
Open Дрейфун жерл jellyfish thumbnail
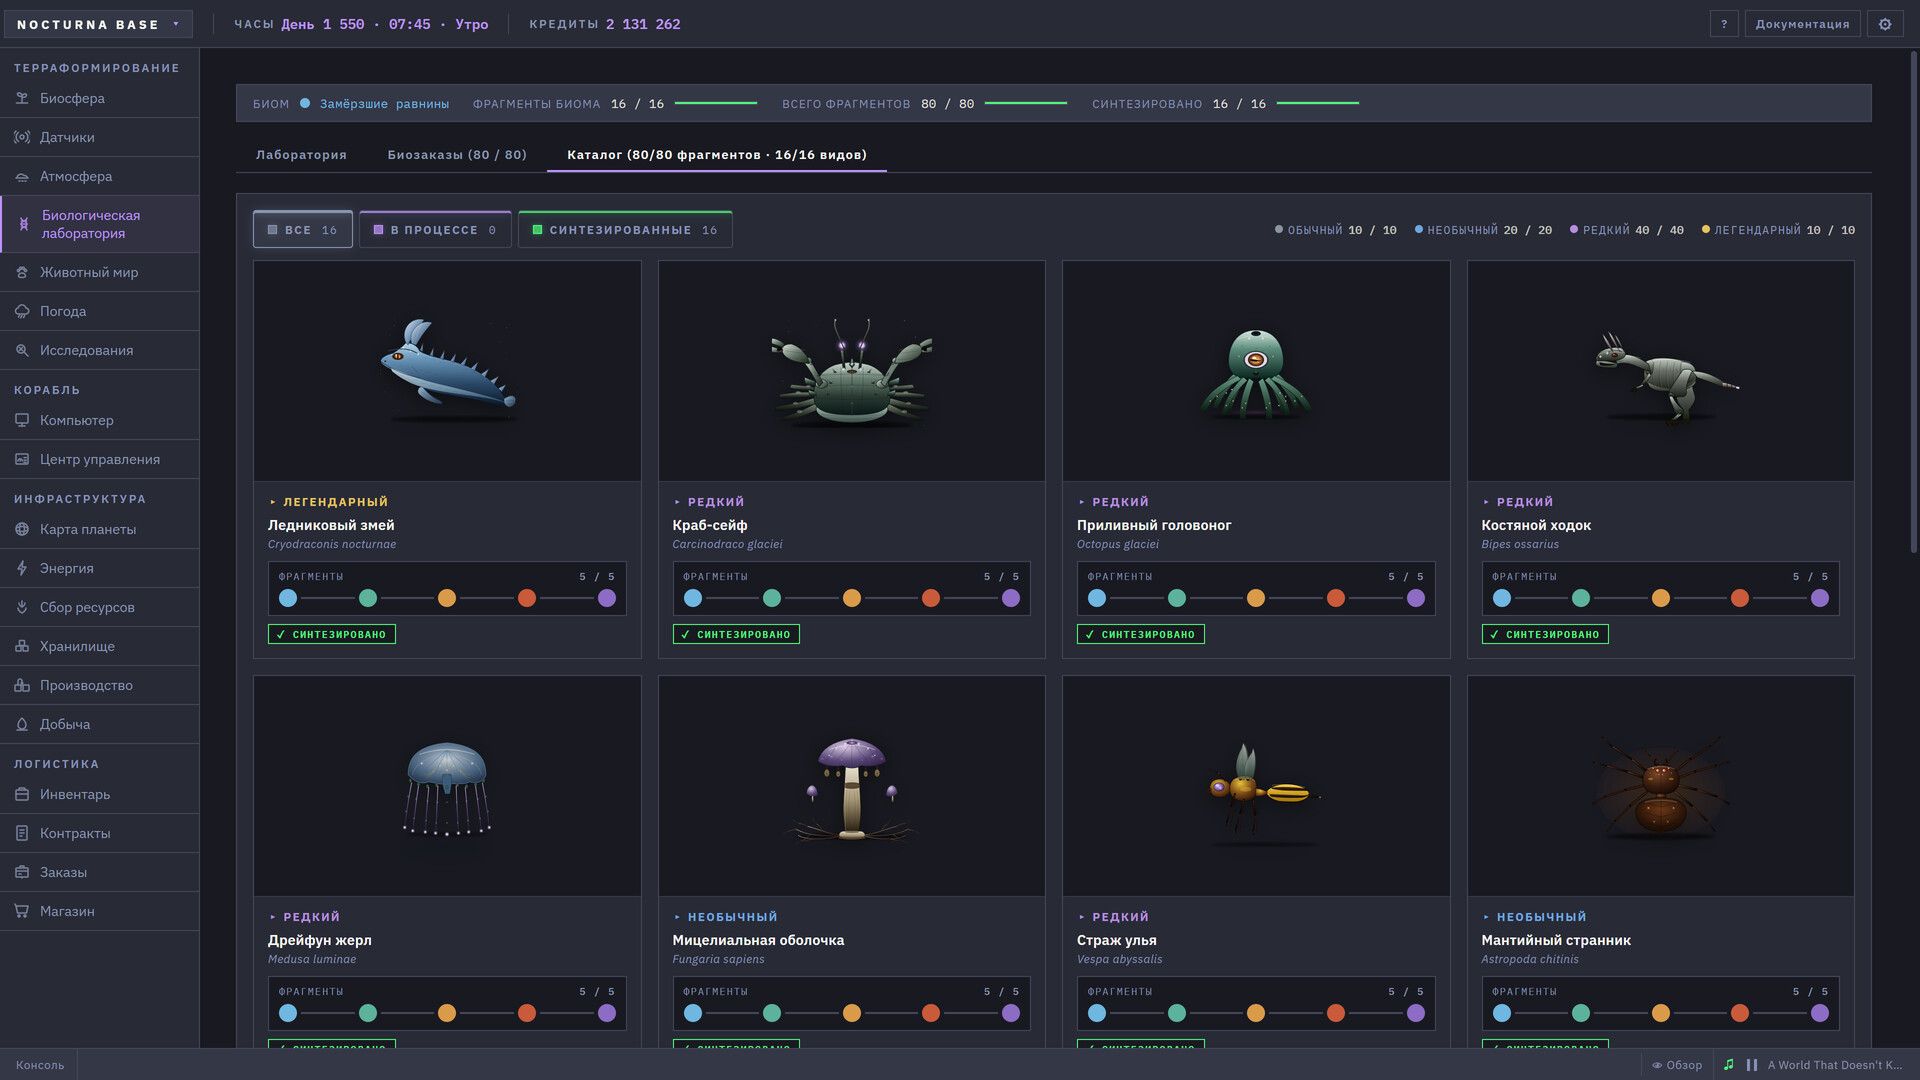click(447, 786)
